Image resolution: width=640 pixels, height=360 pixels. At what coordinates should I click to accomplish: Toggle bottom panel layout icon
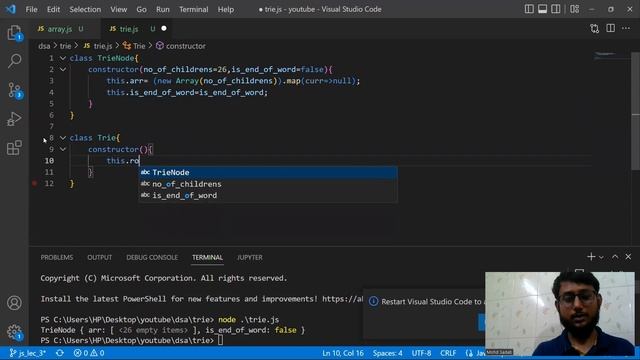[542, 9]
